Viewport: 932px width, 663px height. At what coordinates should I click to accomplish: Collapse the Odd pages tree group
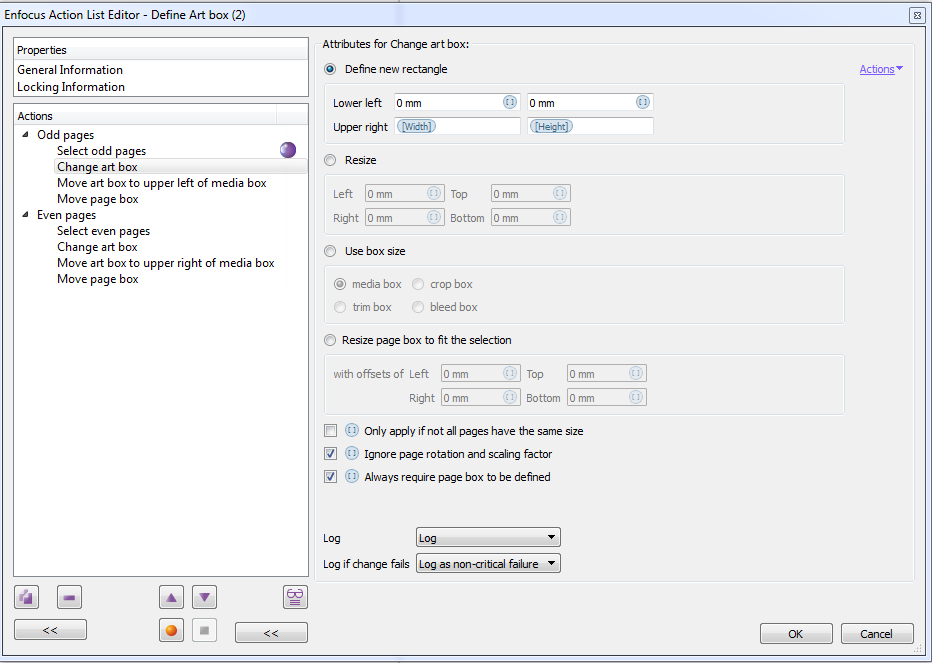25,135
